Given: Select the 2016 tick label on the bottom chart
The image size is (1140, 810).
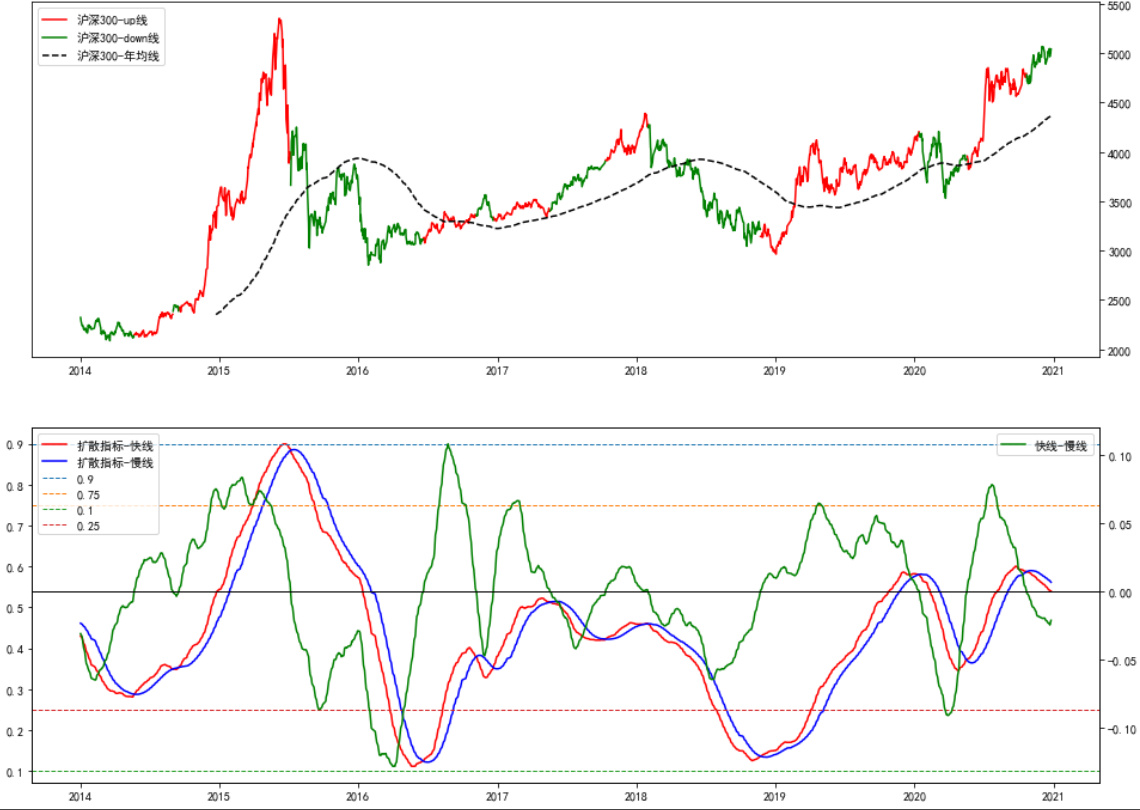Looking at the screenshot, I should pyautogui.click(x=357, y=797).
